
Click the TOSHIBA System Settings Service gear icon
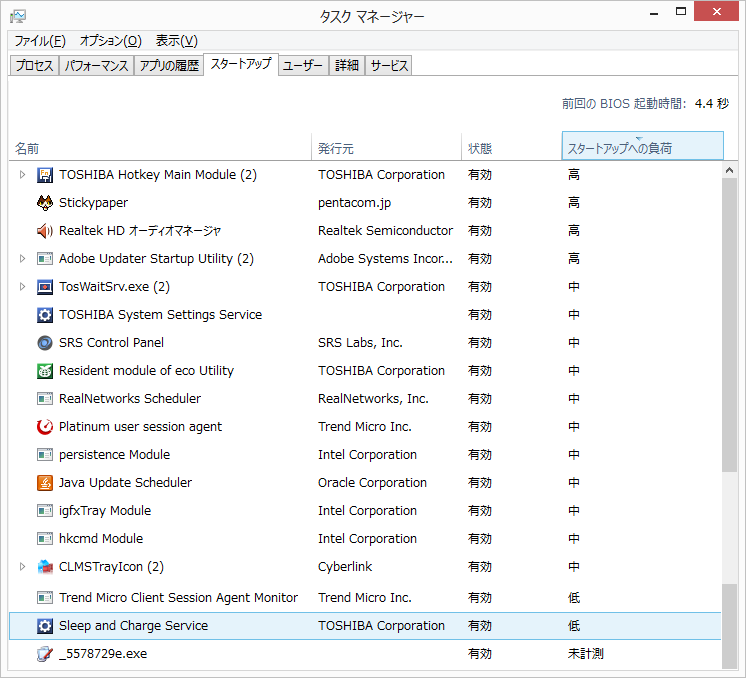click(44, 315)
